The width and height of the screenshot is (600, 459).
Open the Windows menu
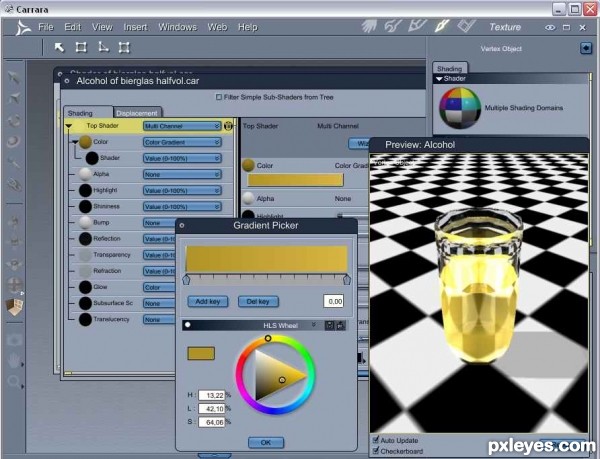click(177, 27)
